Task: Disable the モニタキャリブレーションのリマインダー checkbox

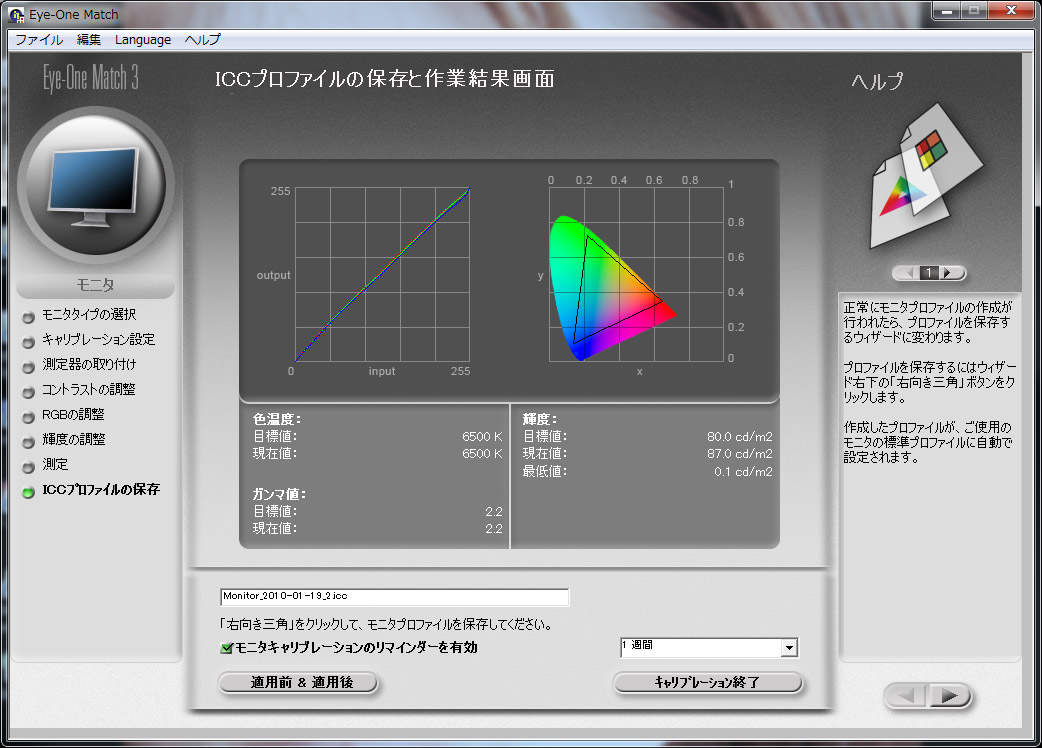Action: pos(227,648)
